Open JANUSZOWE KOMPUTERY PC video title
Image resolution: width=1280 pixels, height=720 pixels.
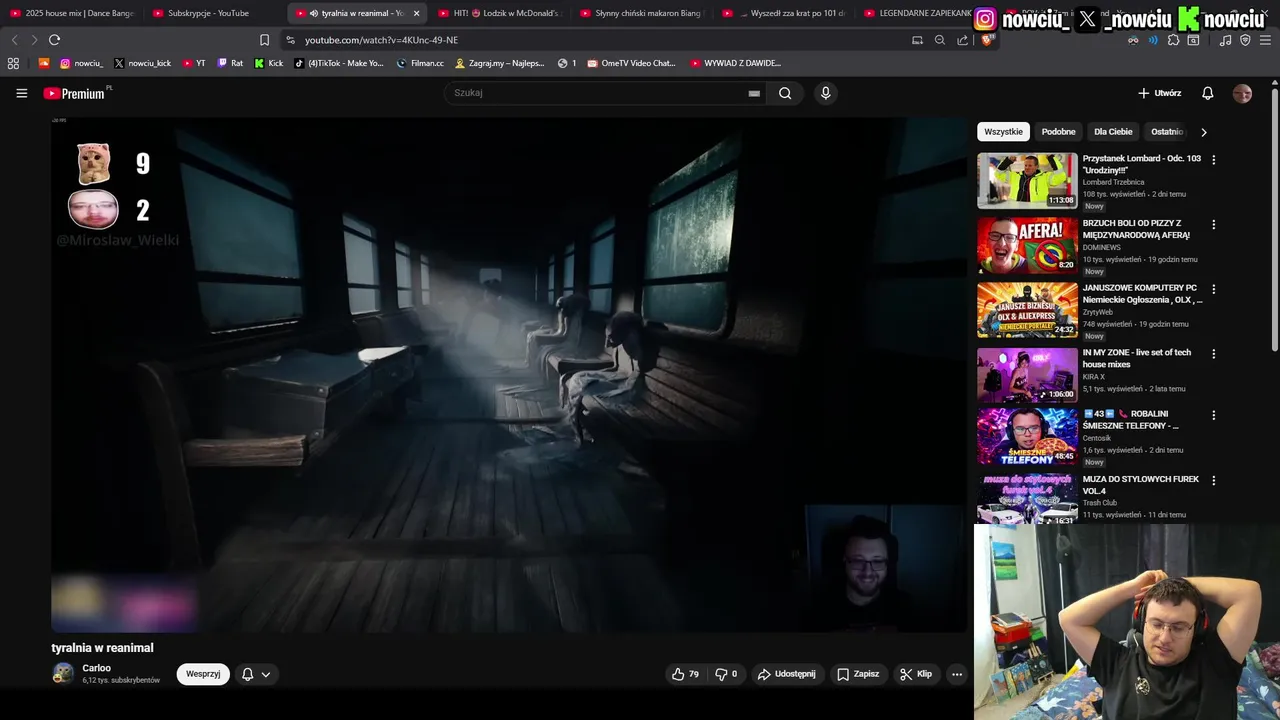click(1142, 294)
